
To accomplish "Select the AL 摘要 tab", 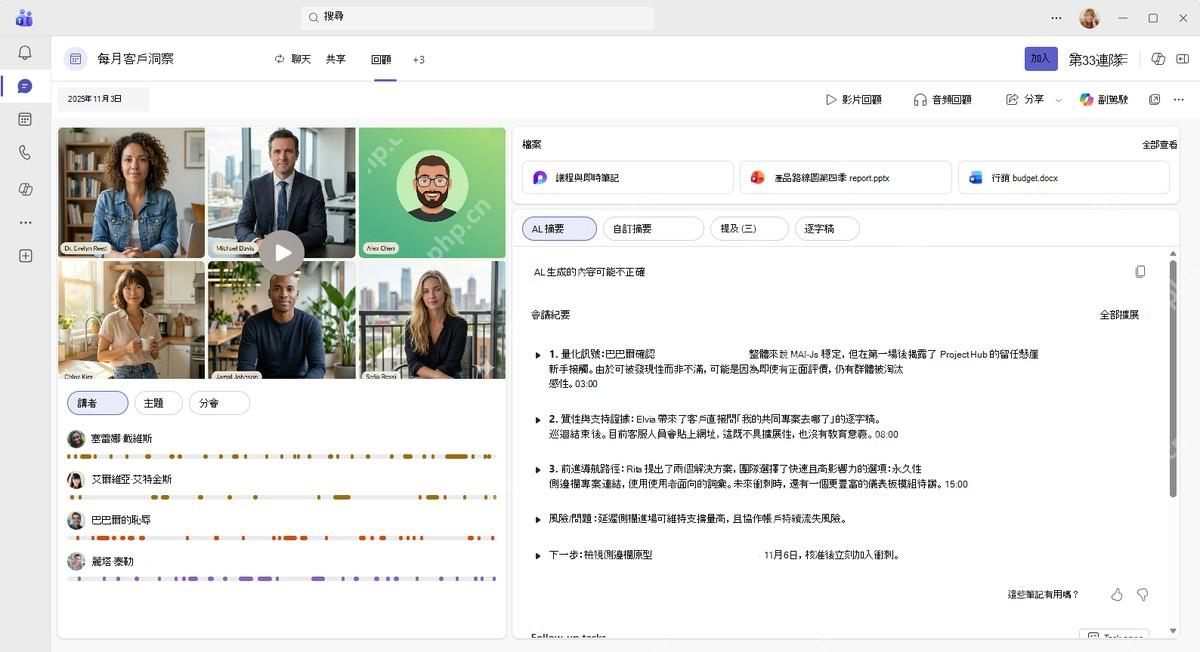I will click(x=559, y=229).
